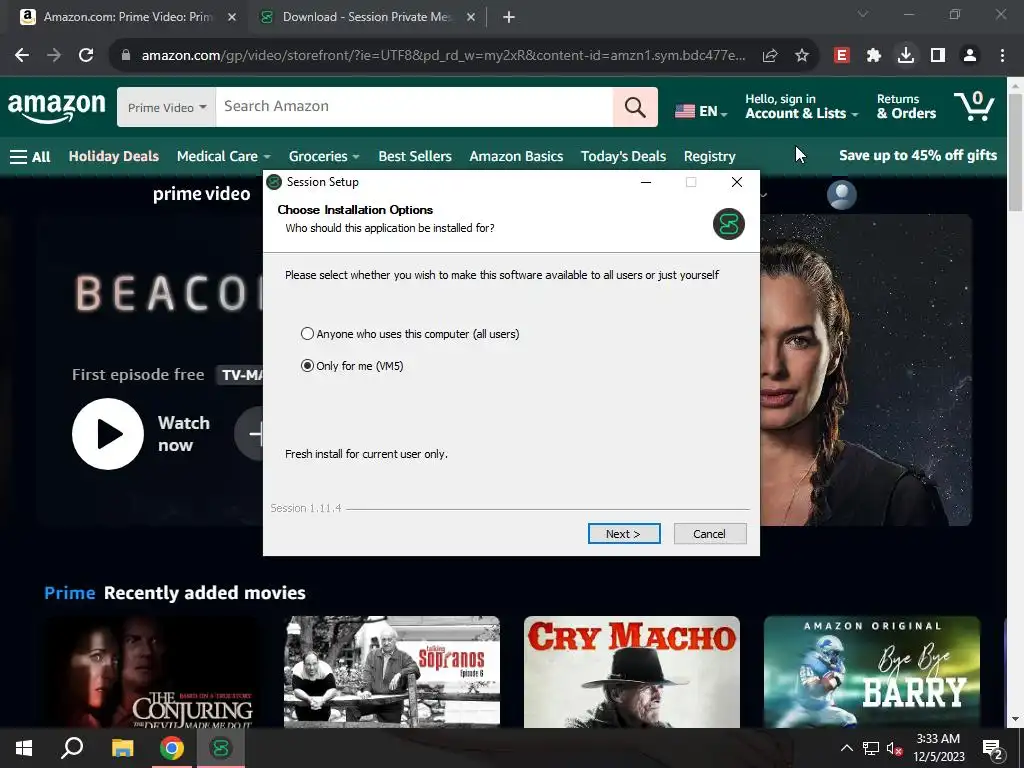Click 'Save up to 45% off gifts' promo

pos(918,155)
